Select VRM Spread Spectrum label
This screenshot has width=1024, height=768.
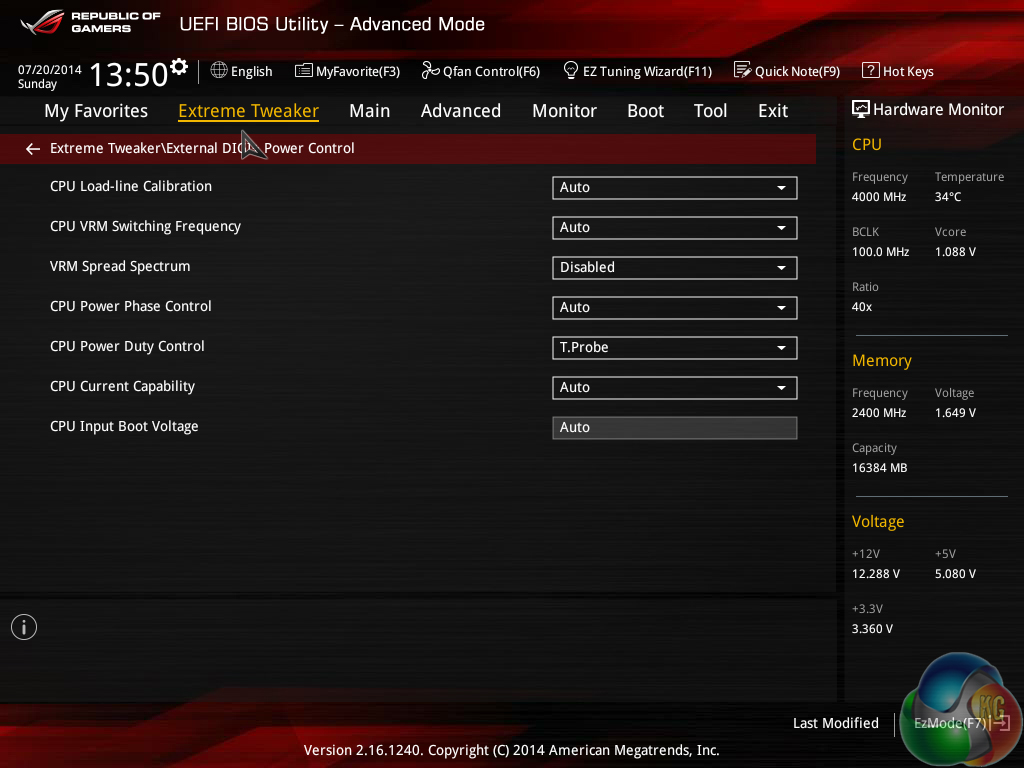point(120,266)
